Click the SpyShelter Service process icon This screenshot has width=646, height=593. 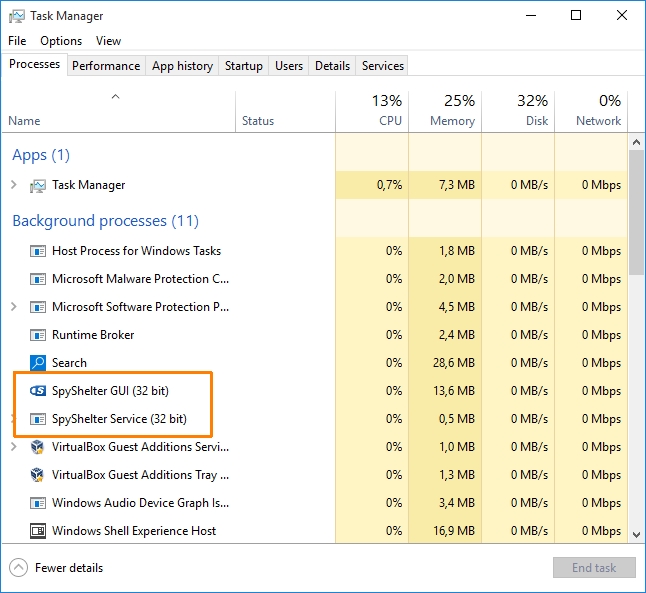[x=38, y=419]
